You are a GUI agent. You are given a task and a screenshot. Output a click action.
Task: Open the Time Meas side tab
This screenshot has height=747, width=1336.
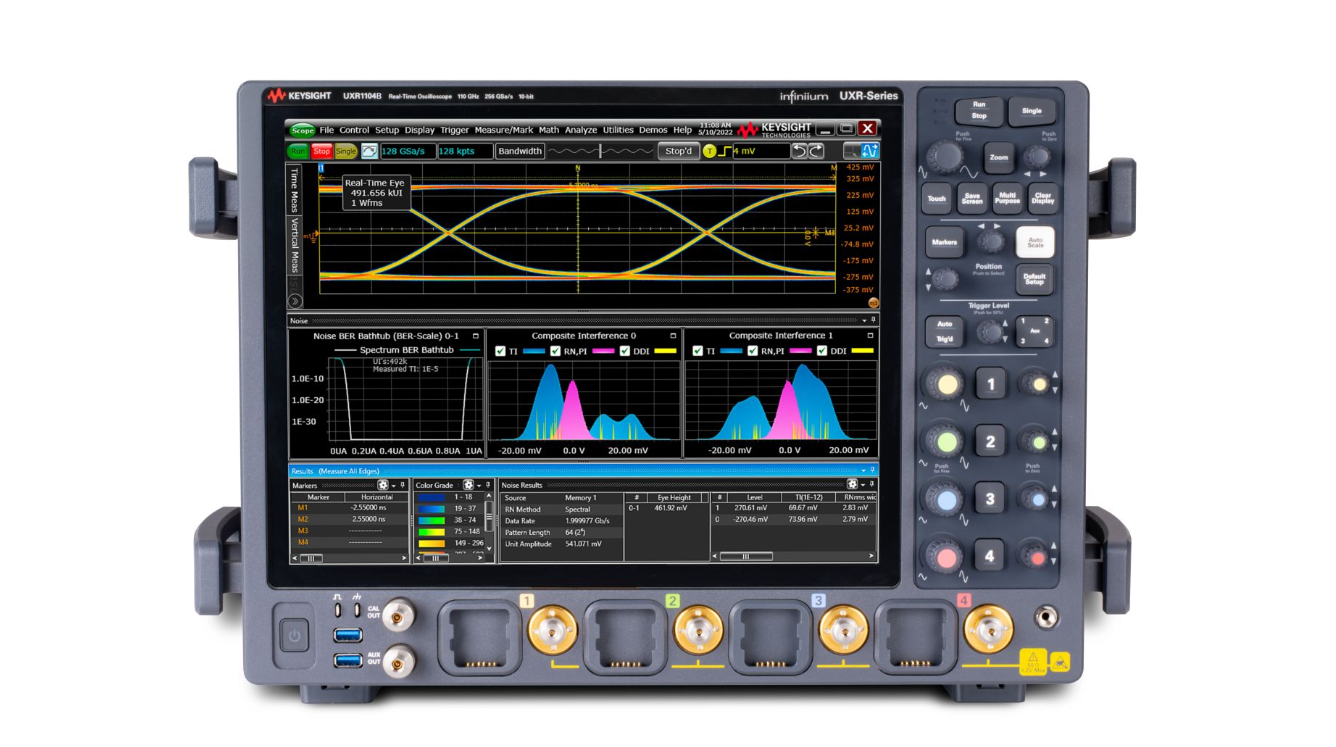(x=294, y=190)
